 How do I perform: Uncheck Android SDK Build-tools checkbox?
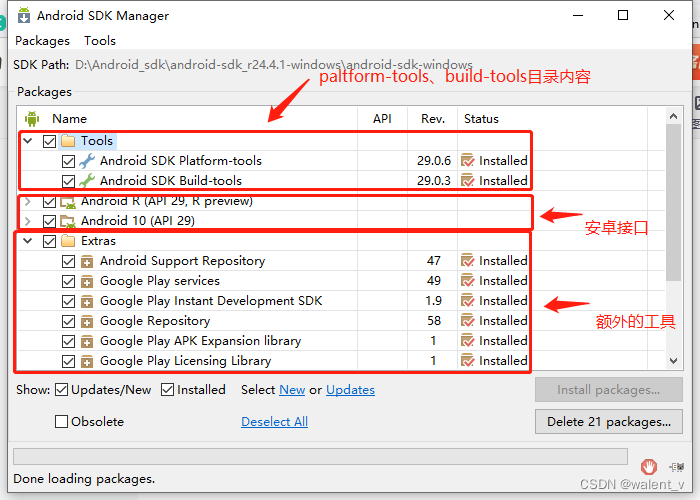(68, 181)
